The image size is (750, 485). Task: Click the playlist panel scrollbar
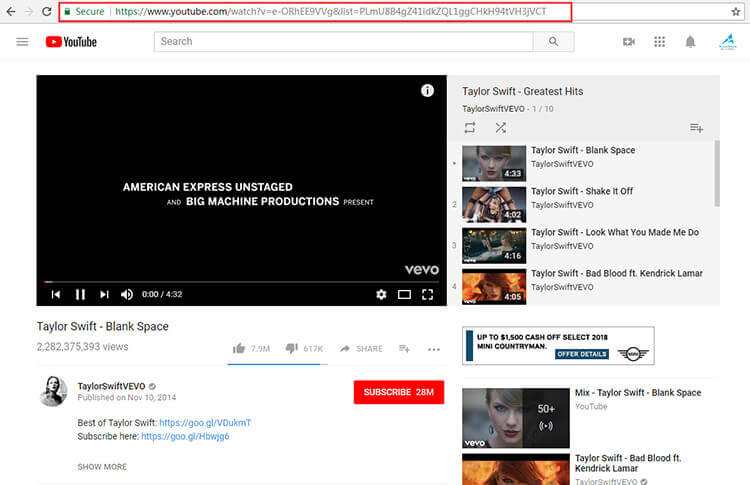click(717, 173)
